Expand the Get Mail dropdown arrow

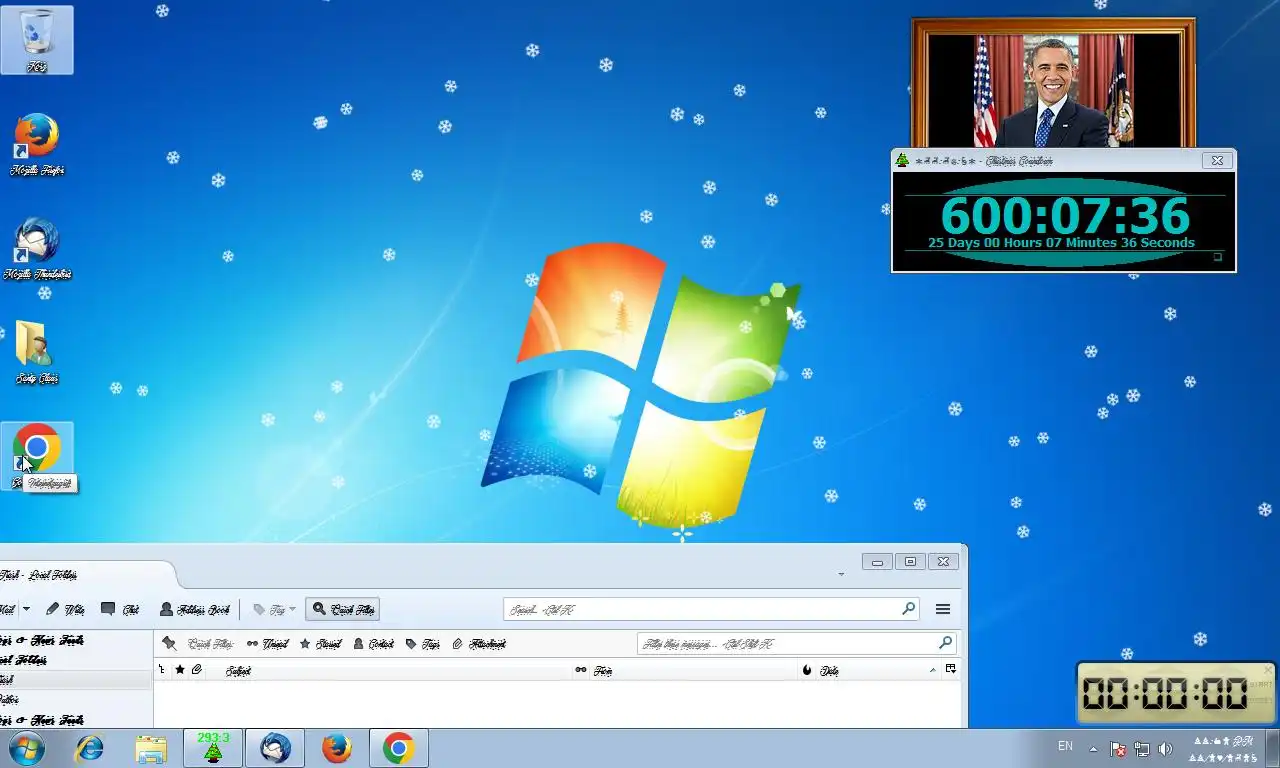tap(26, 609)
